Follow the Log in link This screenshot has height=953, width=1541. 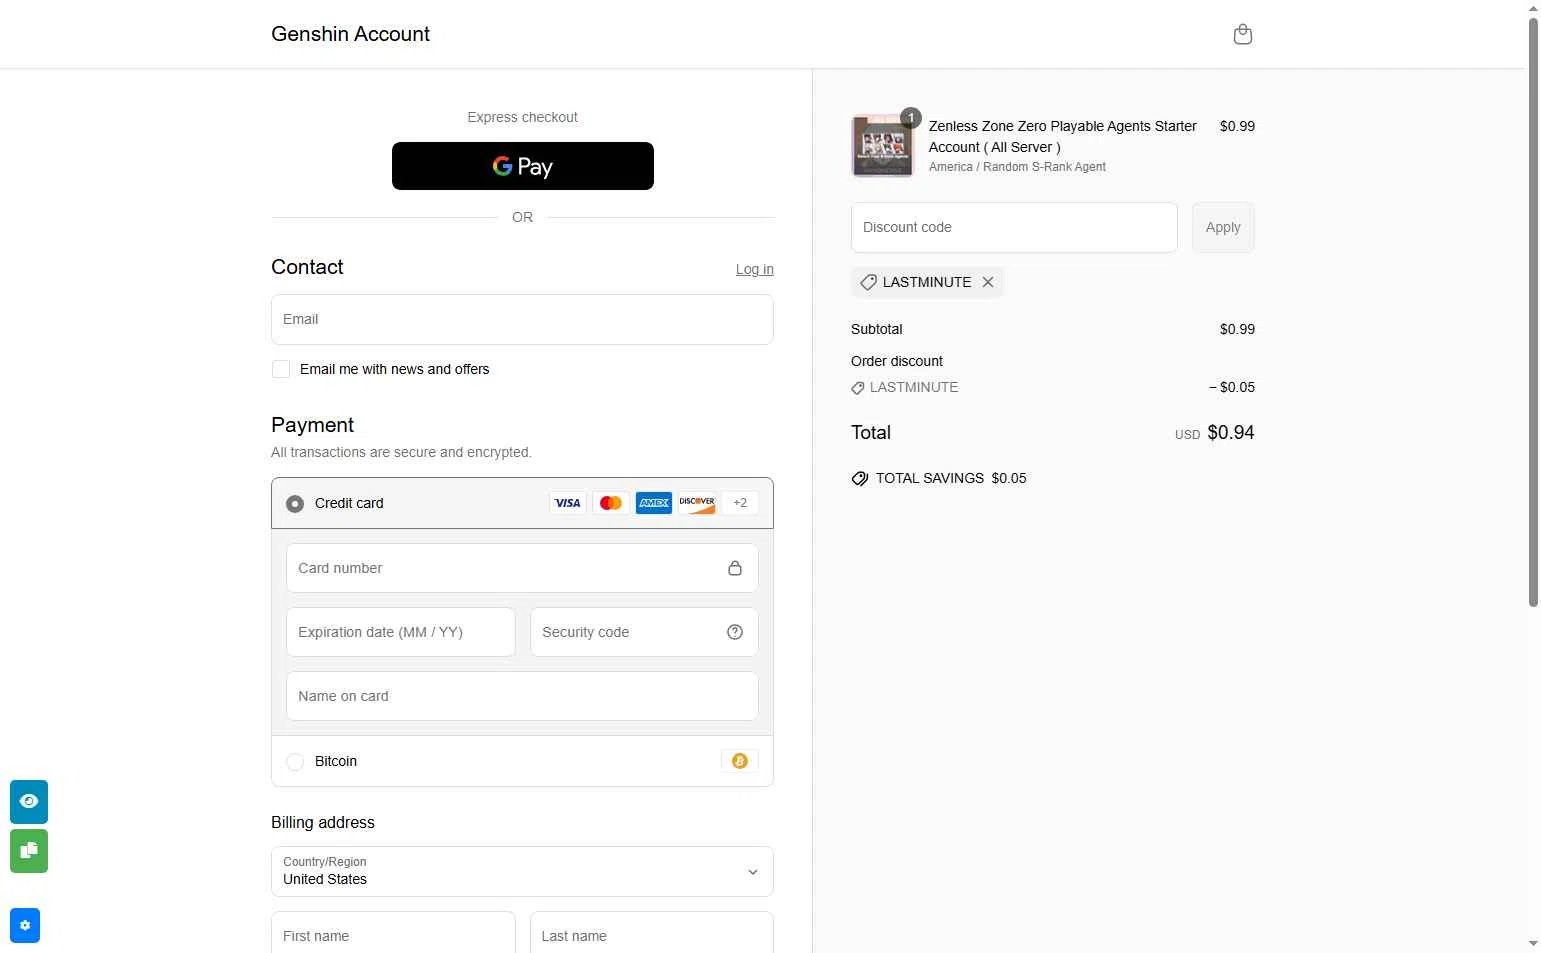(x=754, y=269)
